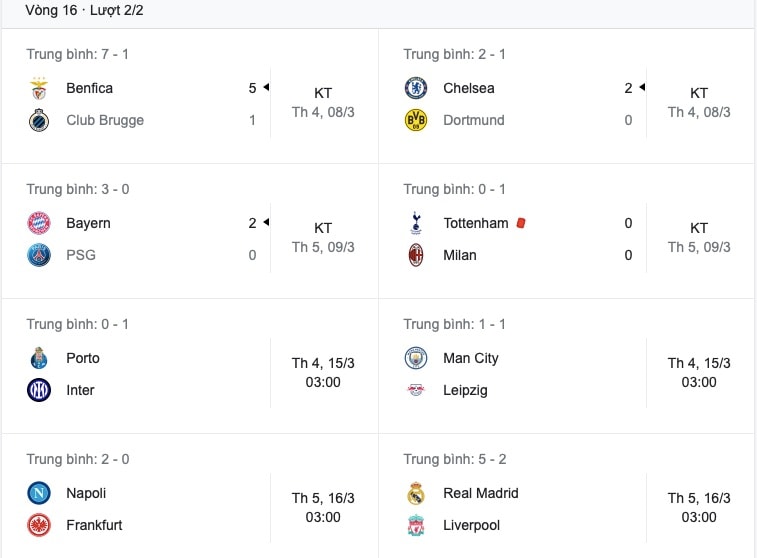Open the Frankfurt team name link
757x558 pixels.
pos(94,525)
